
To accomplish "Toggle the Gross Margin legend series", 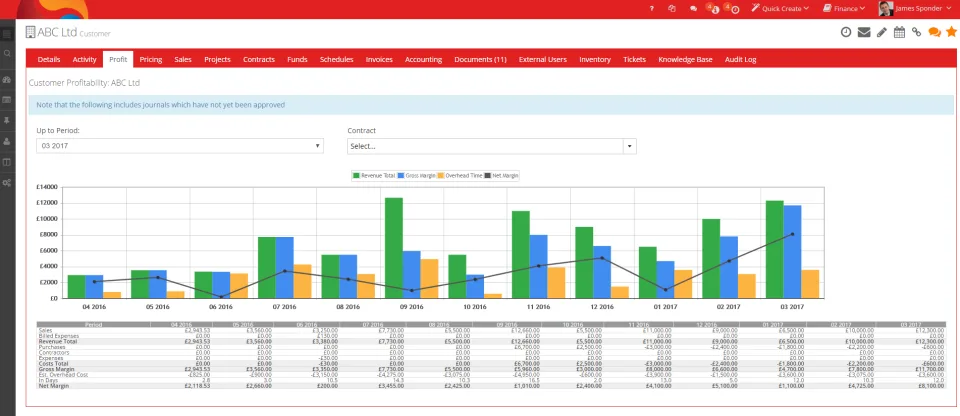I will (x=416, y=175).
